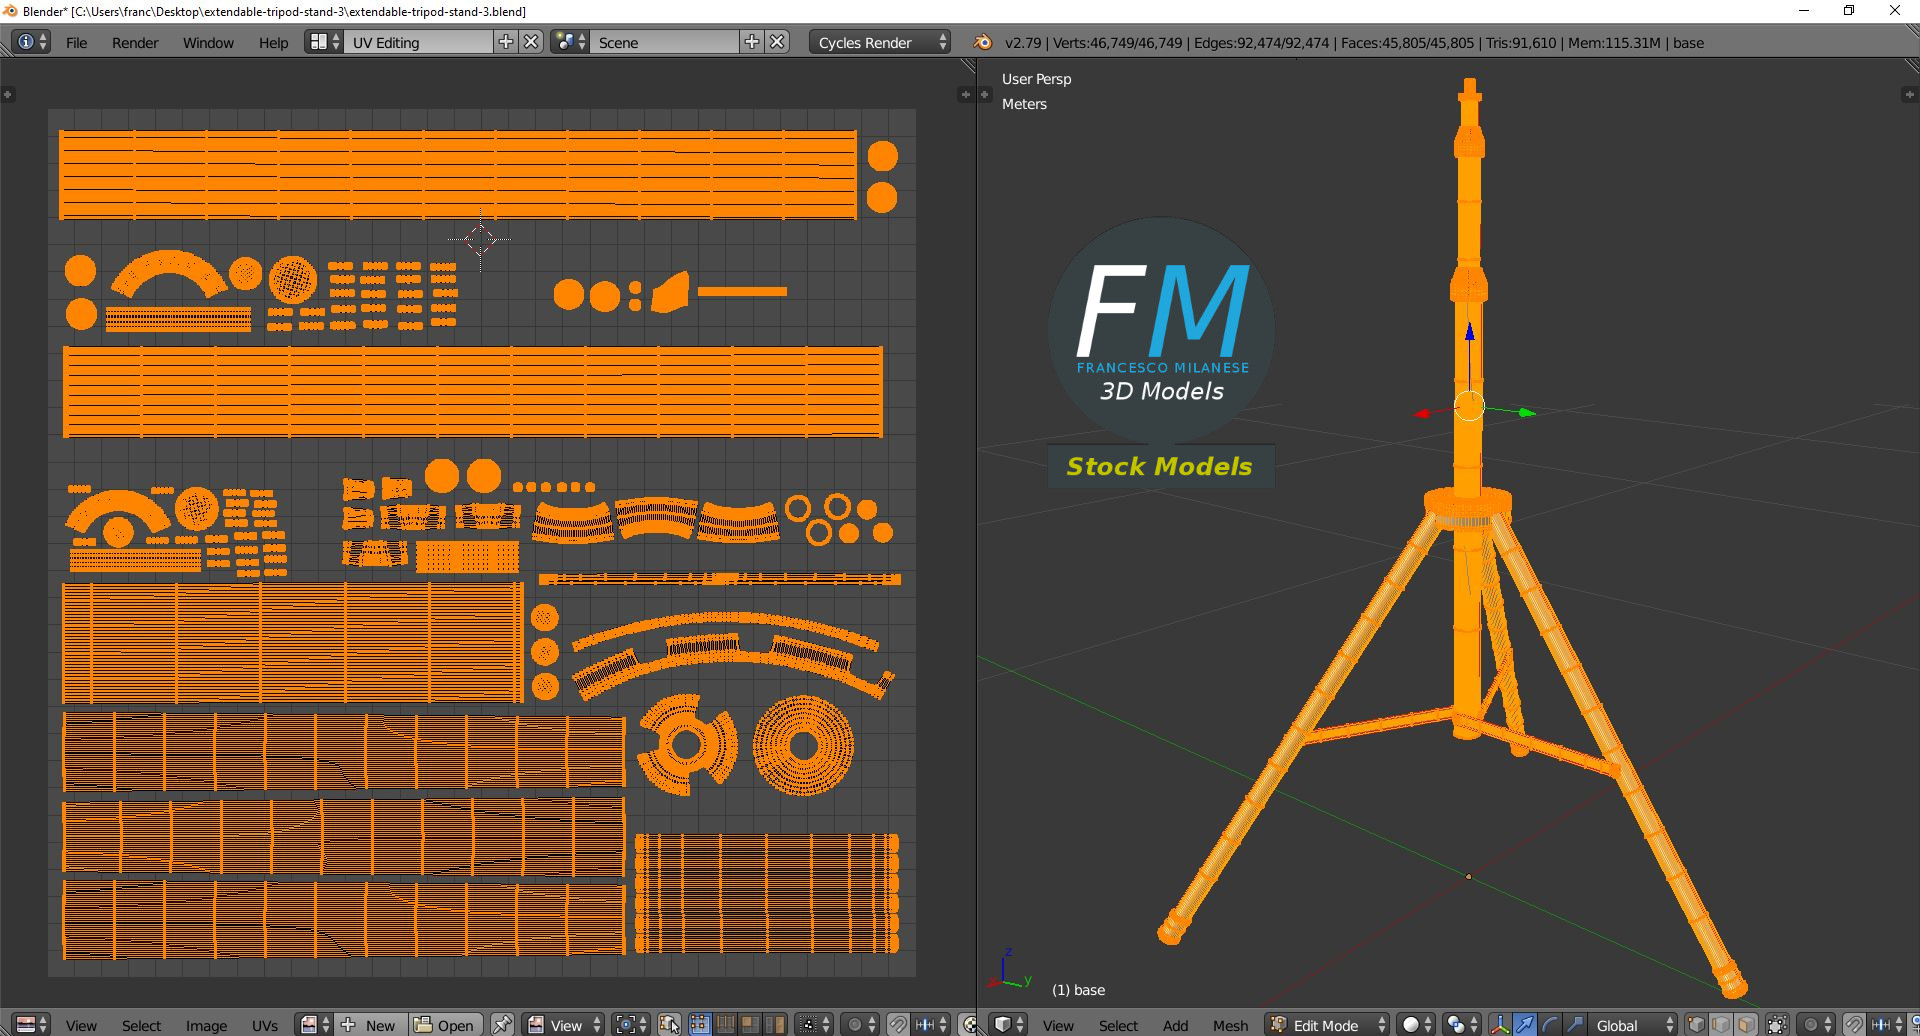Click the add screen layout plus icon
Image resolution: width=1920 pixels, height=1036 pixels.
tap(506, 42)
